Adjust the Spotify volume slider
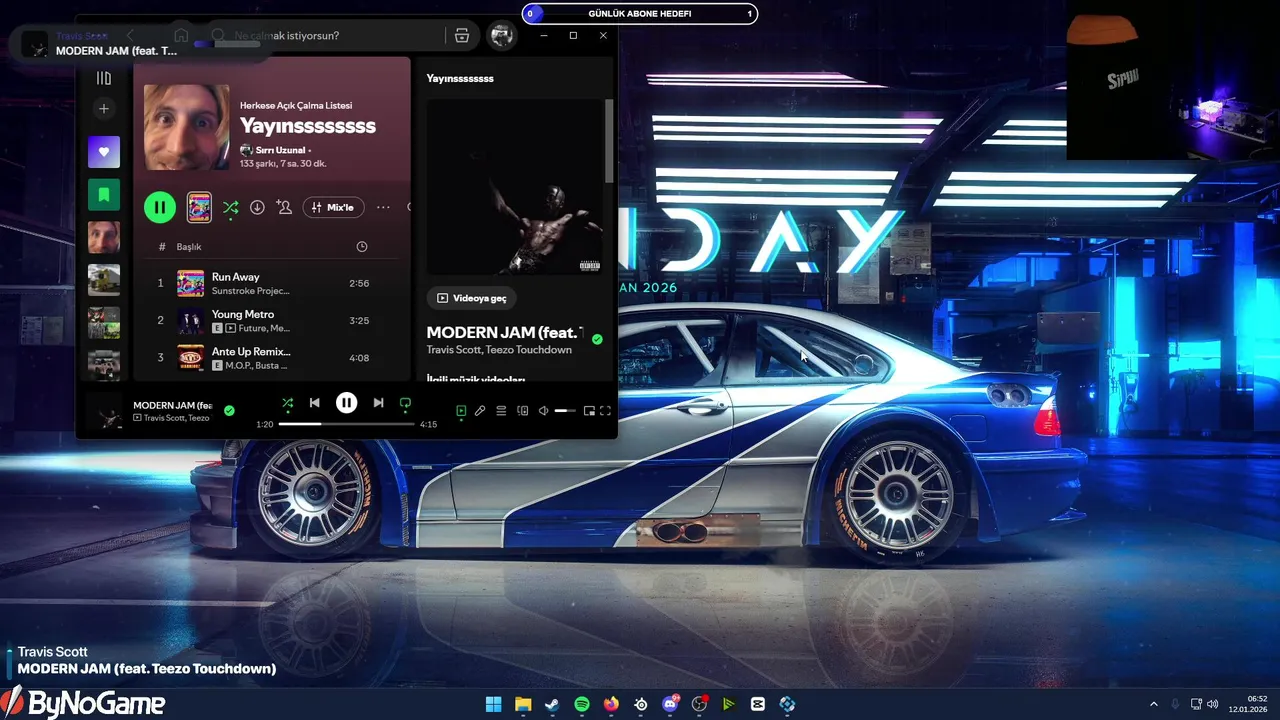Image resolution: width=1280 pixels, height=720 pixels. (565, 410)
